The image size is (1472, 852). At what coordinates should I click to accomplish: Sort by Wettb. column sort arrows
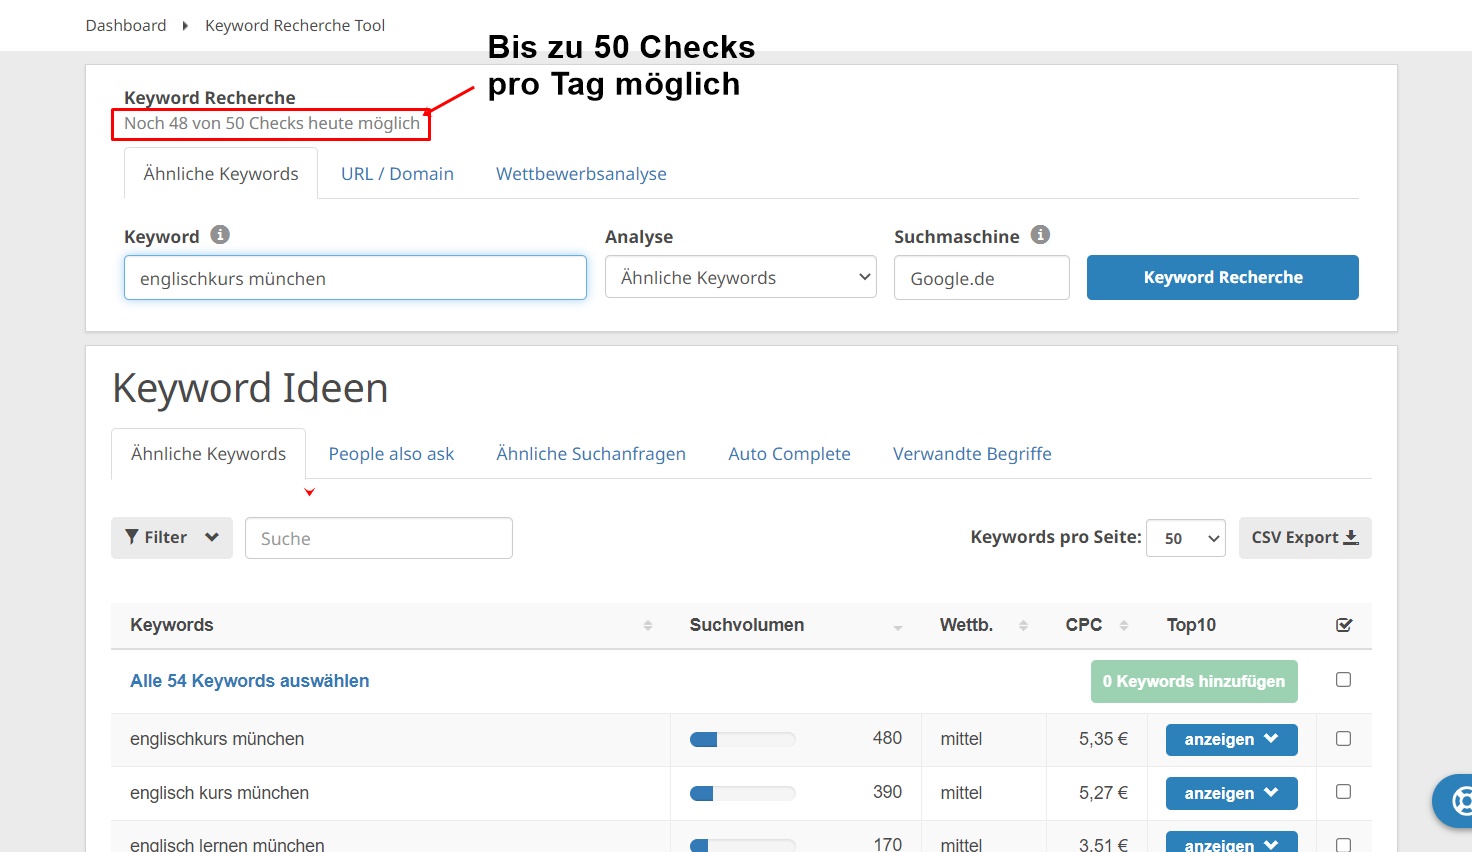tap(1023, 625)
